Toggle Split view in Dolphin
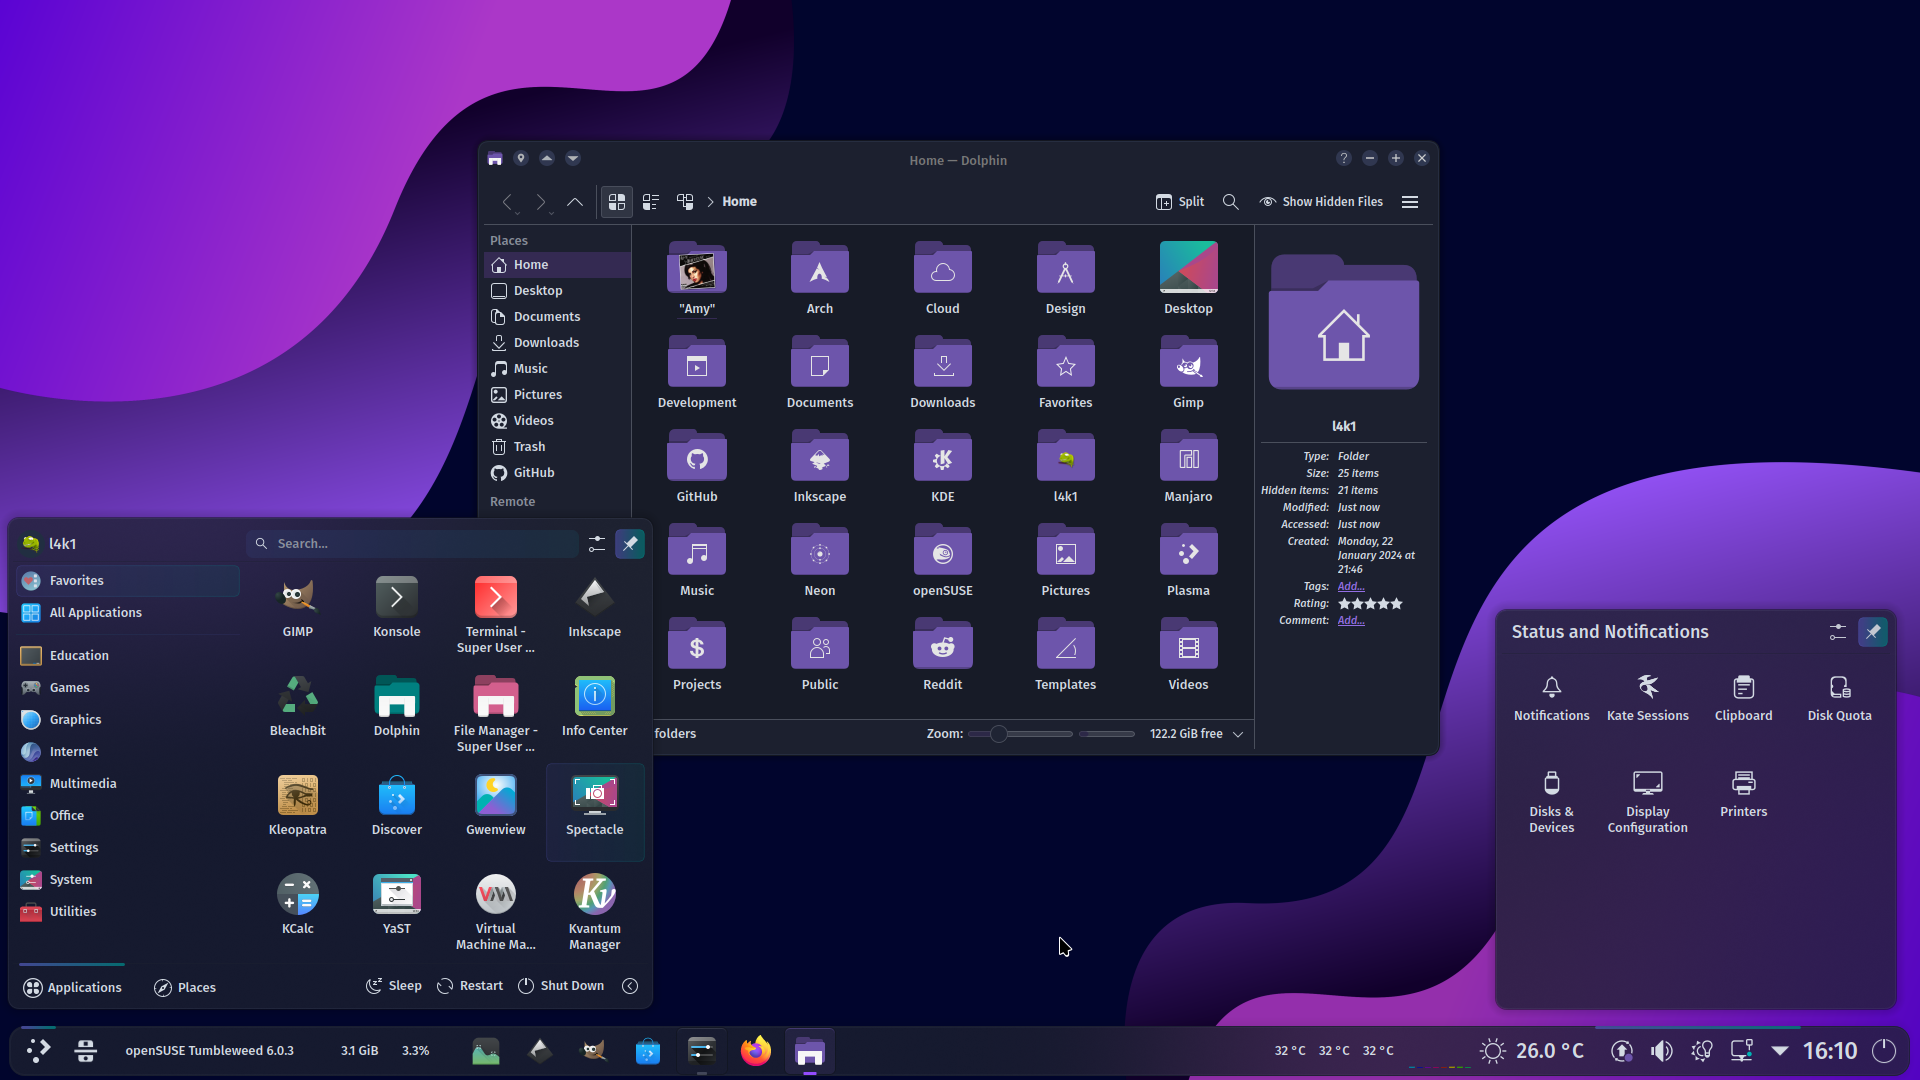Screen dimensions: 1920x1080 pyautogui.click(x=1180, y=201)
